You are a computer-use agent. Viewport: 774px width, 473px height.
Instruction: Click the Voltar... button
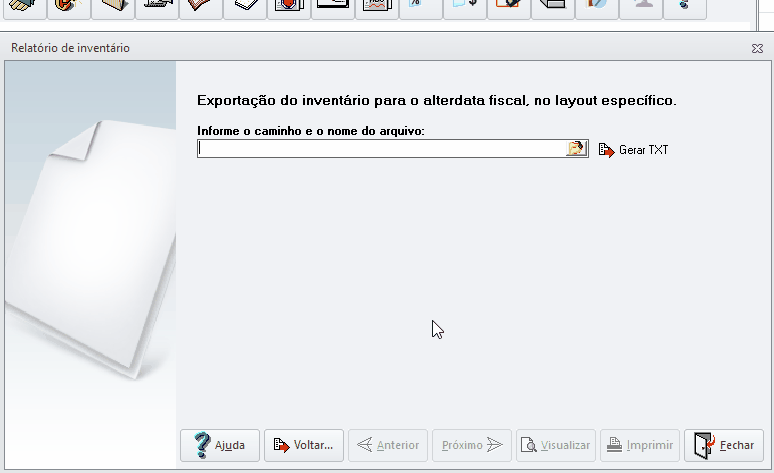click(x=304, y=445)
